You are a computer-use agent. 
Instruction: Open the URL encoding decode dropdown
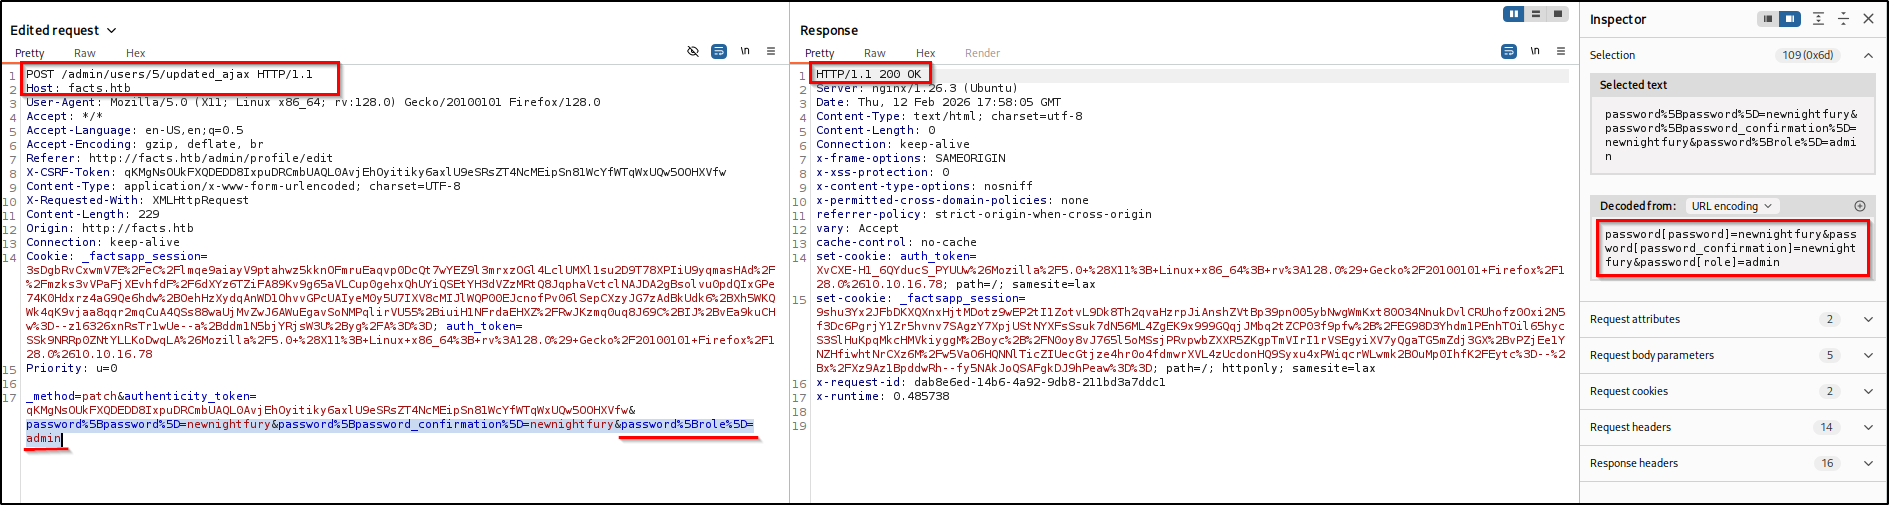click(1731, 206)
